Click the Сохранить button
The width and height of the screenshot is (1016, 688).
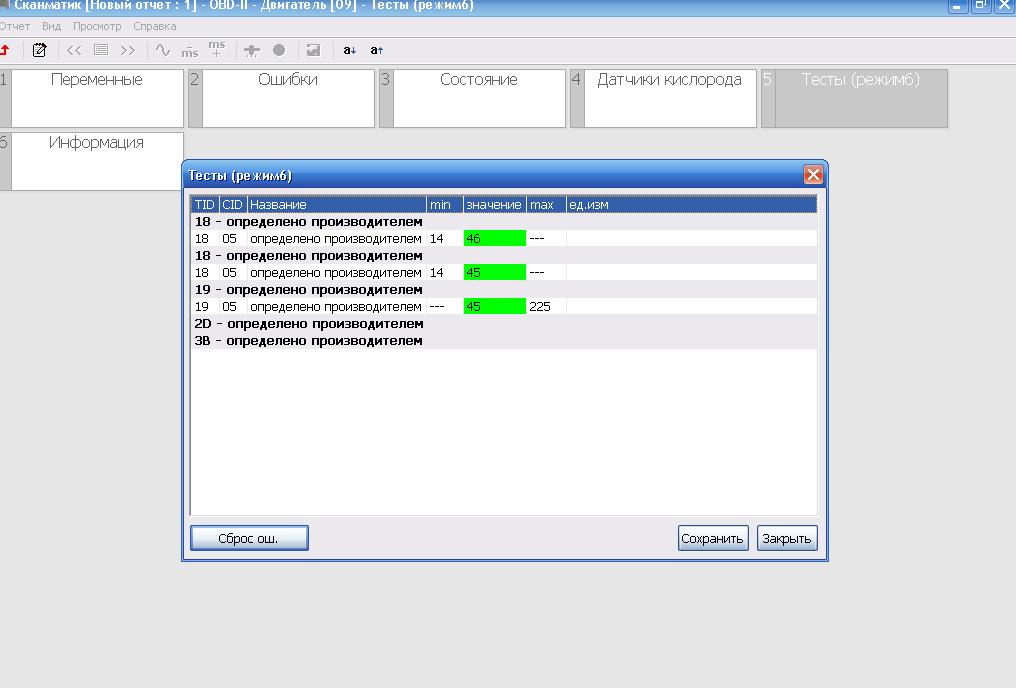point(713,538)
